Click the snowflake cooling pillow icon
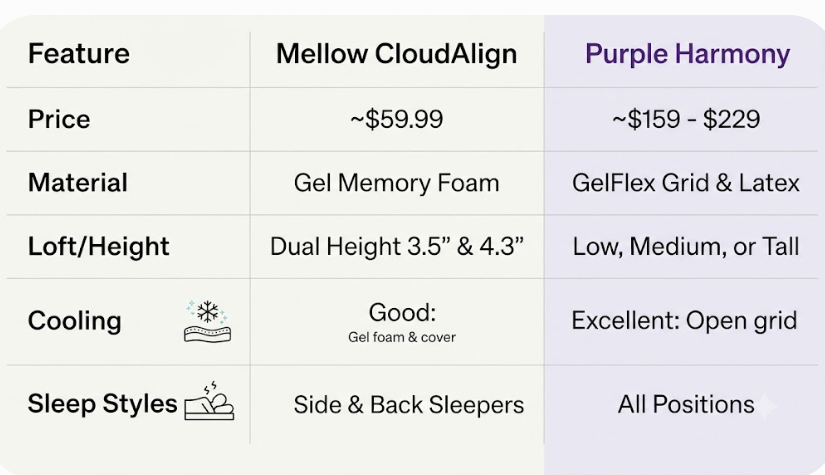The image size is (825, 475). [x=207, y=321]
